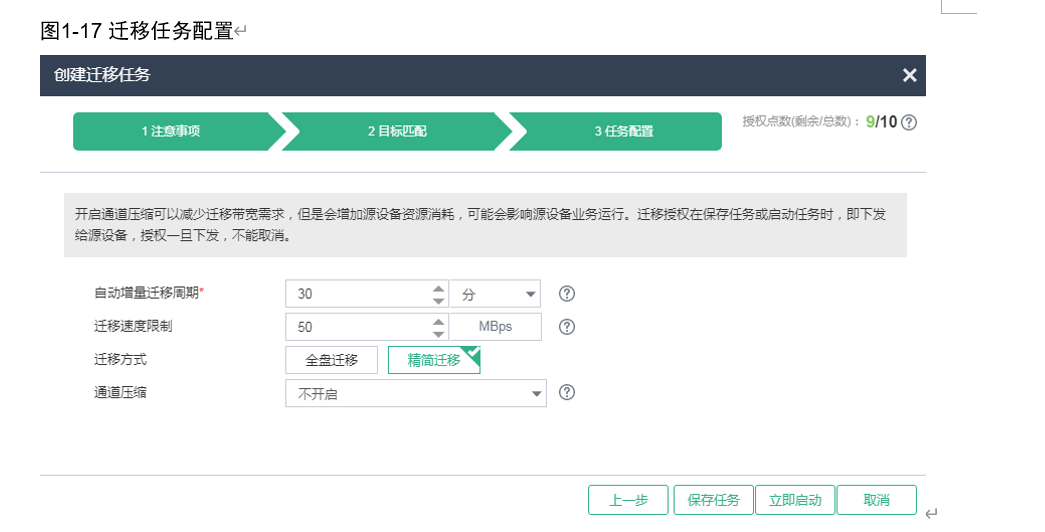Open help icon for 自动增量迁移周期
This screenshot has width=1045, height=532.
566,293
